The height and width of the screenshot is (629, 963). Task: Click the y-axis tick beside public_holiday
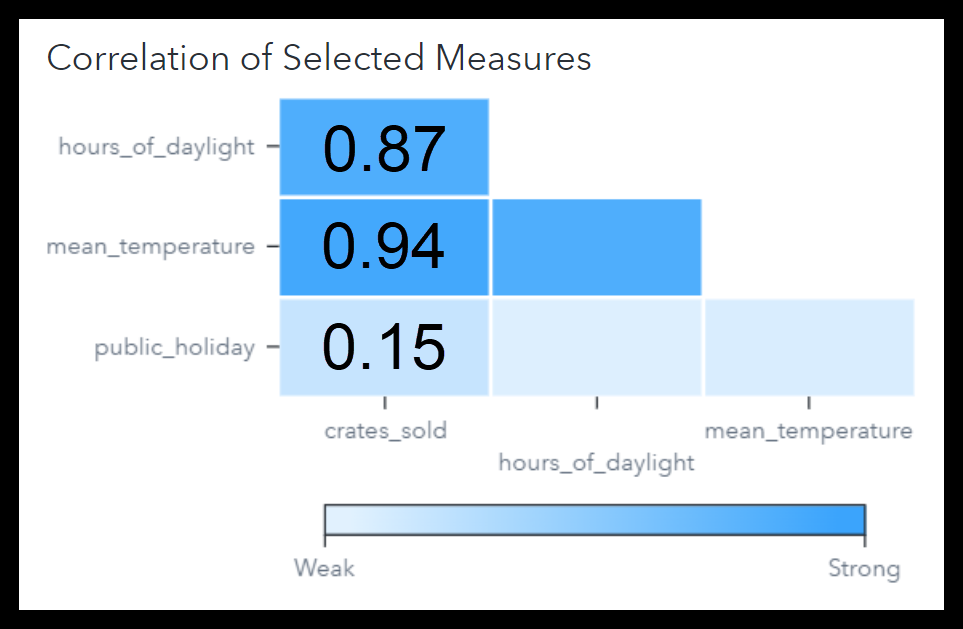coord(272,348)
